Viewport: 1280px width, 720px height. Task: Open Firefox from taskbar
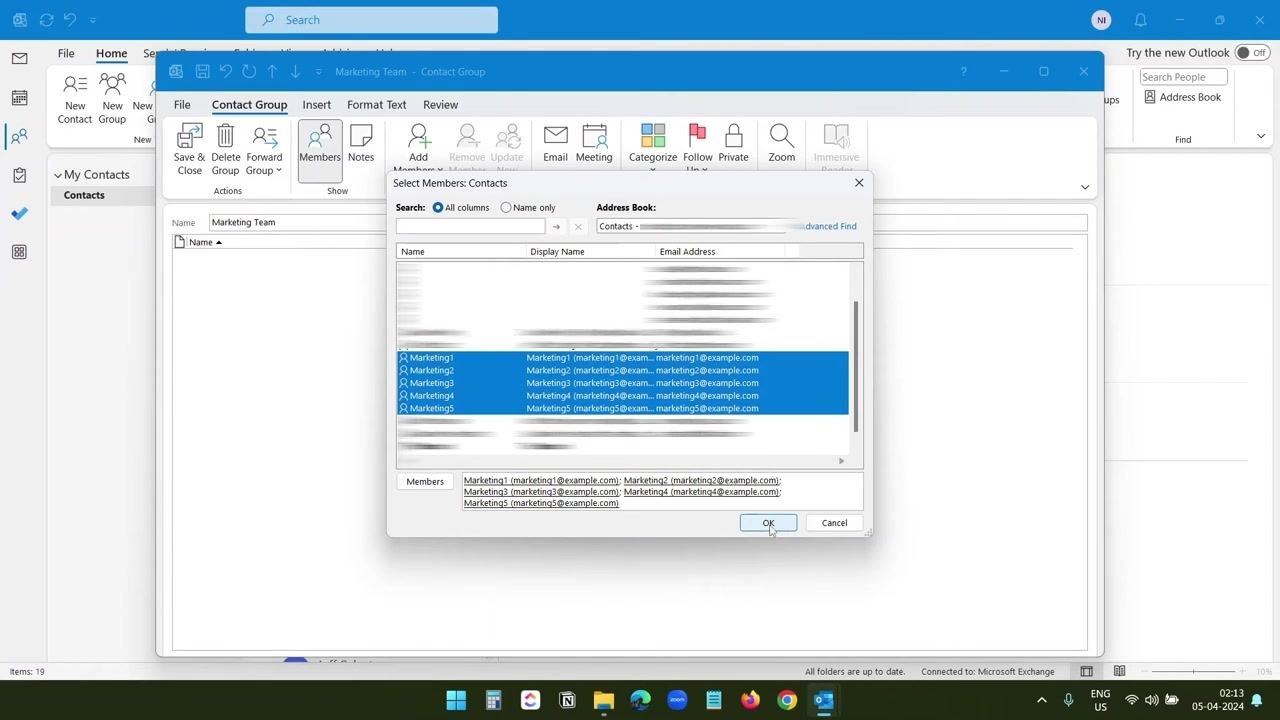(750, 700)
